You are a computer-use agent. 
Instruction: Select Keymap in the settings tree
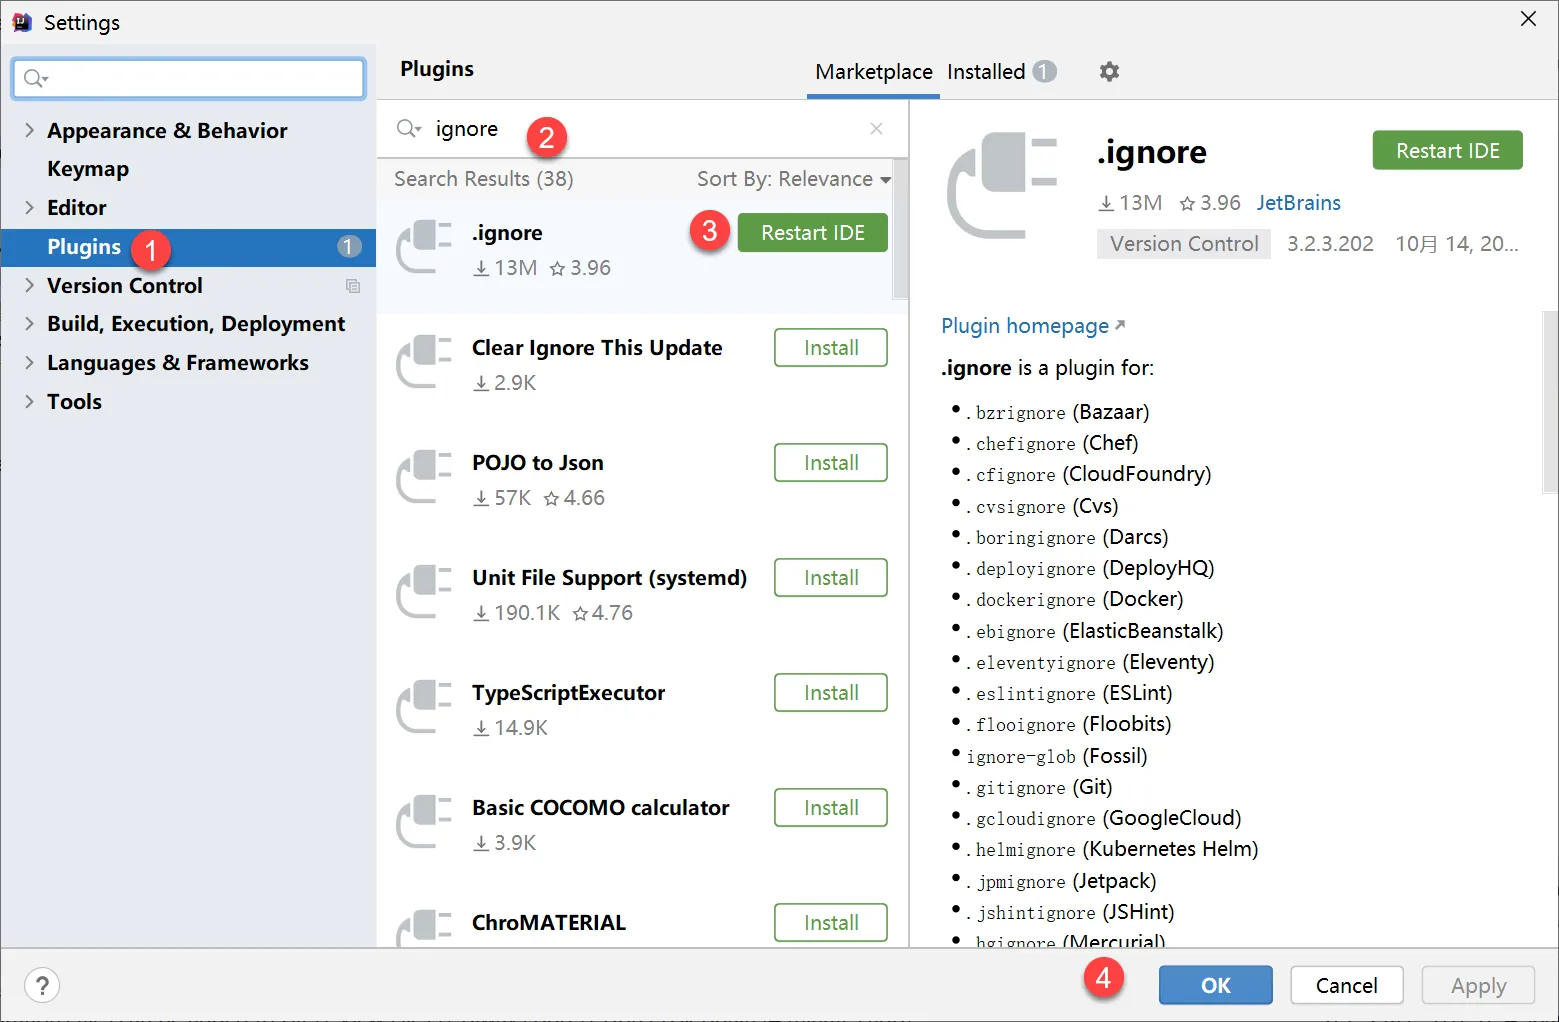click(x=88, y=169)
